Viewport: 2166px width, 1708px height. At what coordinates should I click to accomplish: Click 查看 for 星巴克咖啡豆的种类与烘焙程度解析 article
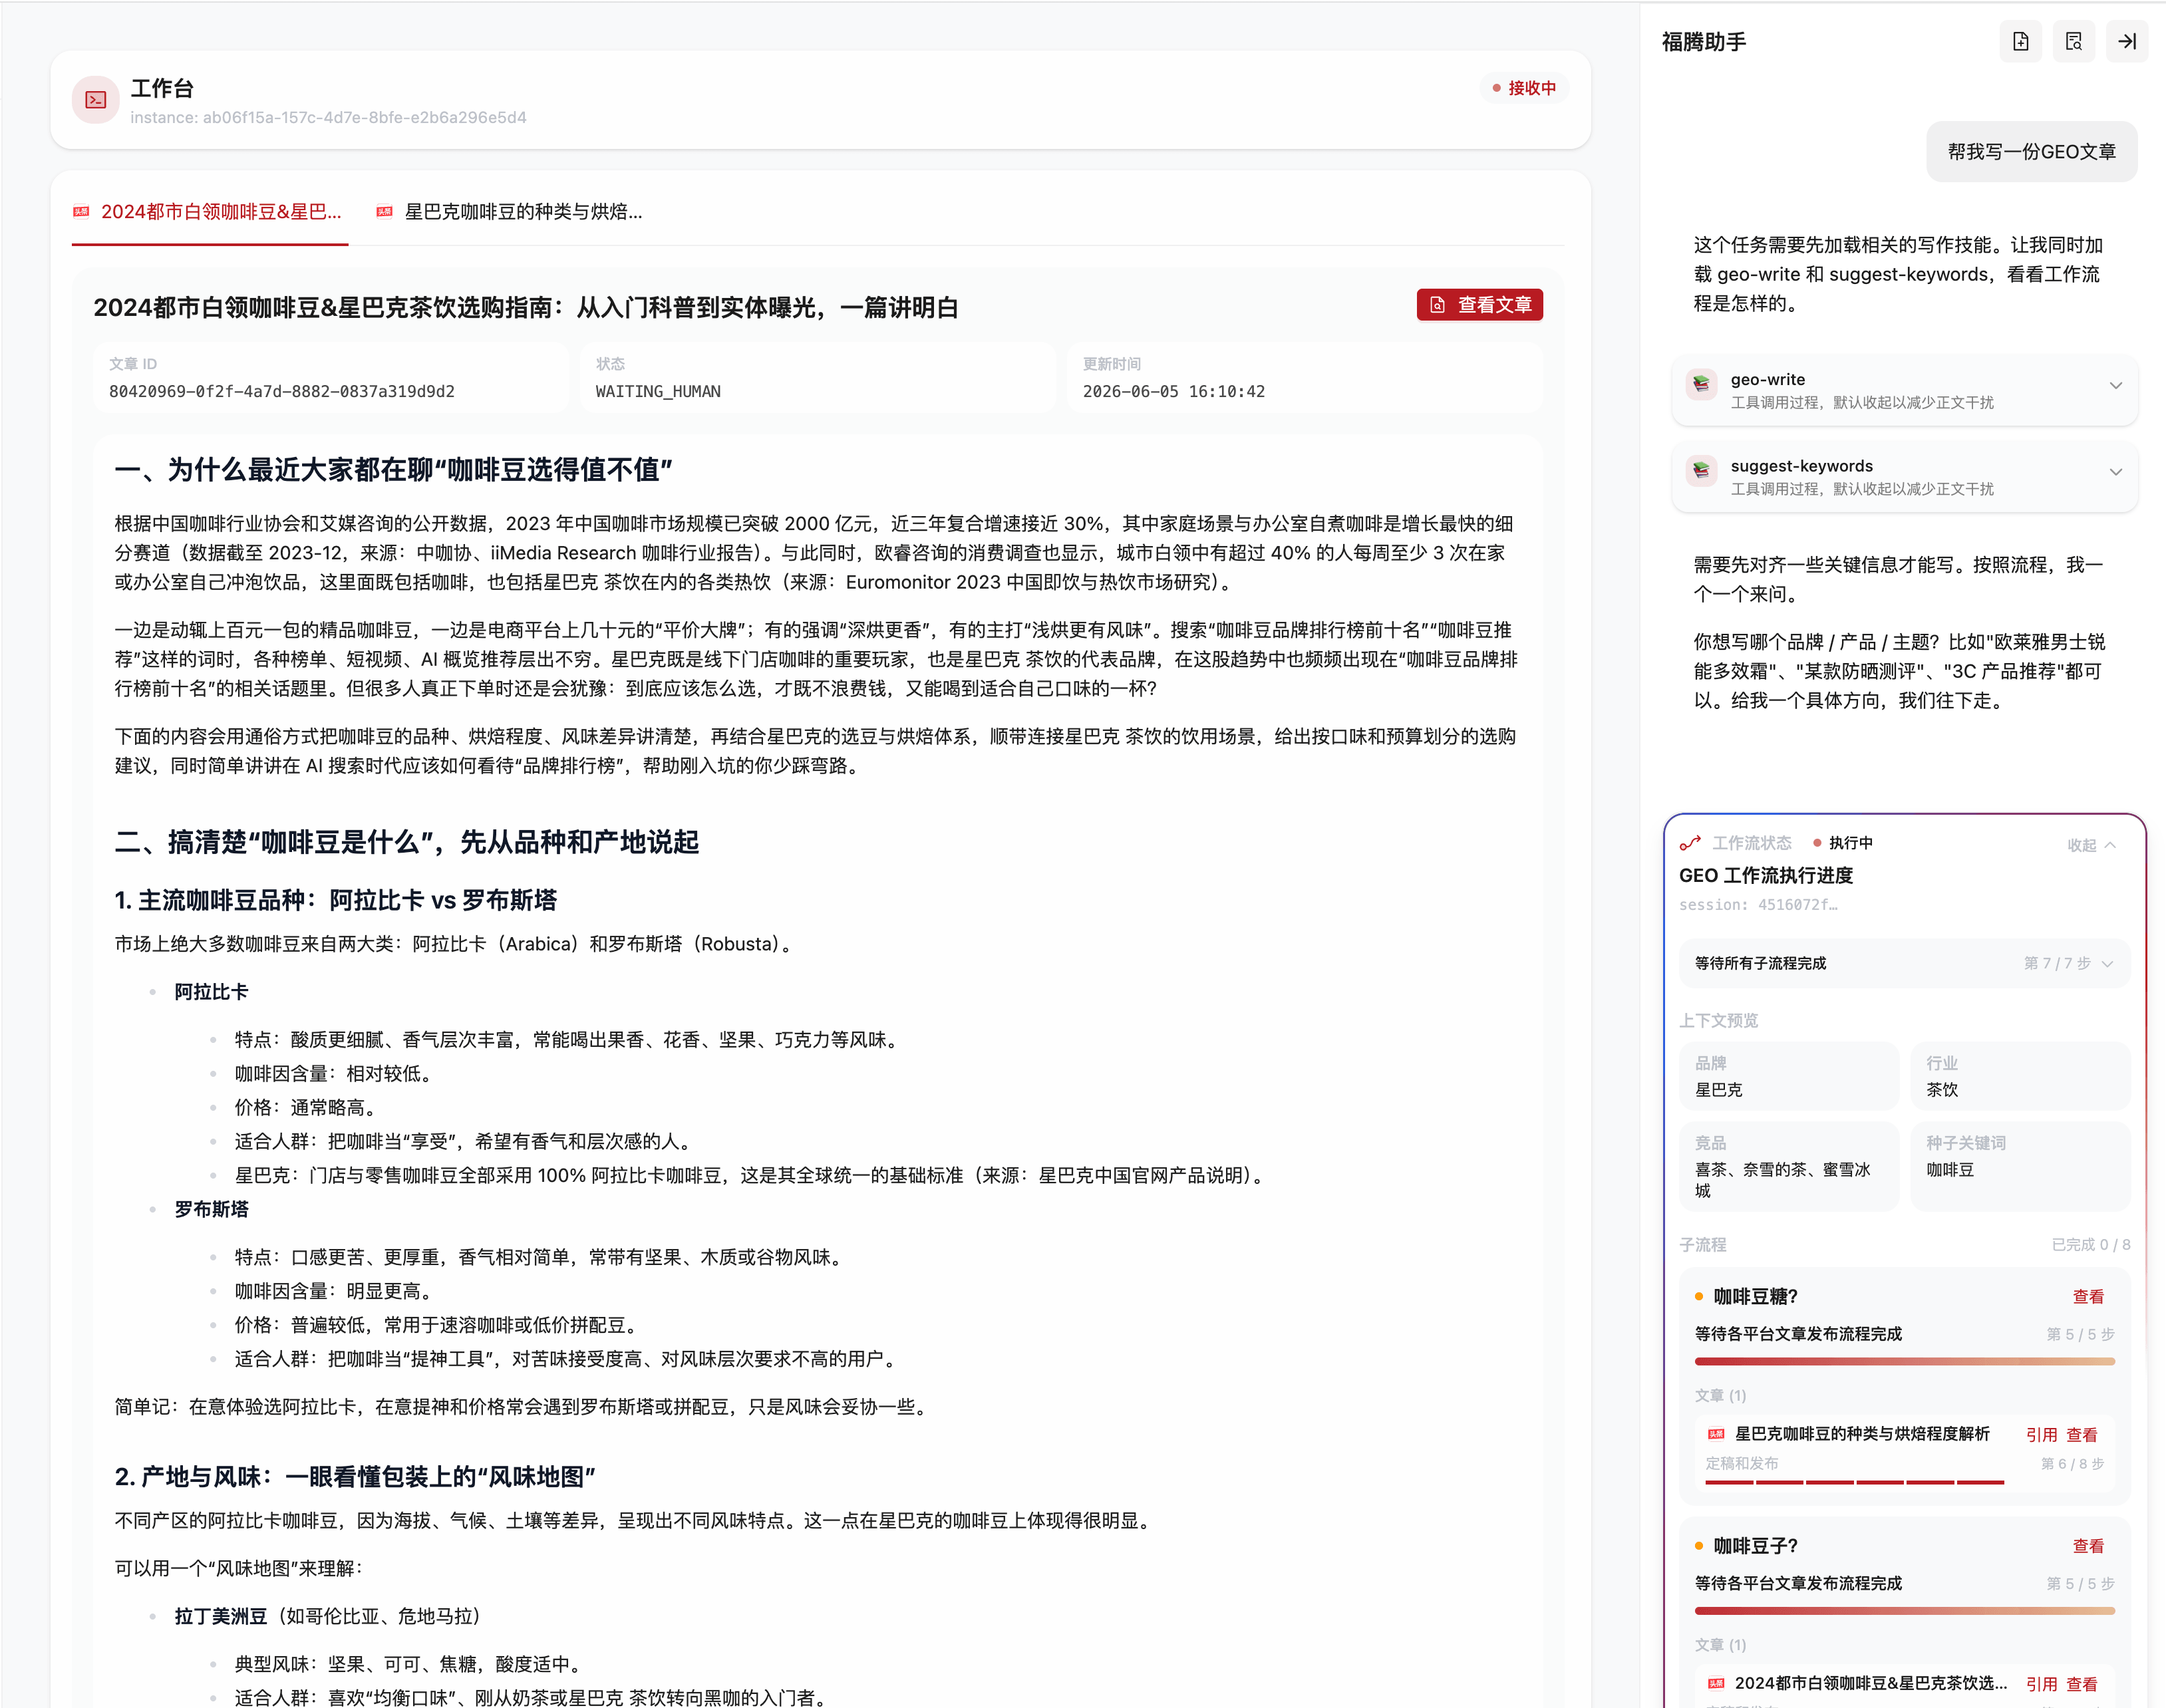coord(2082,1435)
